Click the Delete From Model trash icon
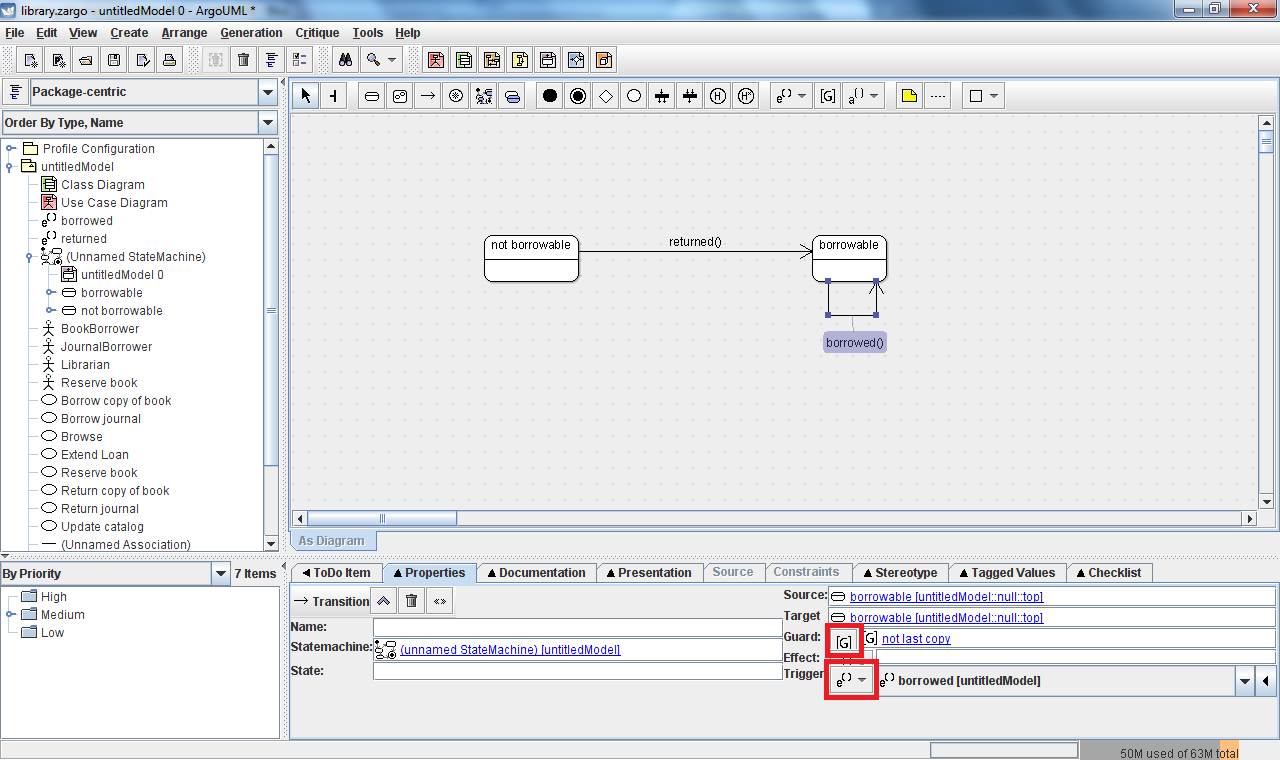Viewport: 1280px width, 760px height. [243, 60]
